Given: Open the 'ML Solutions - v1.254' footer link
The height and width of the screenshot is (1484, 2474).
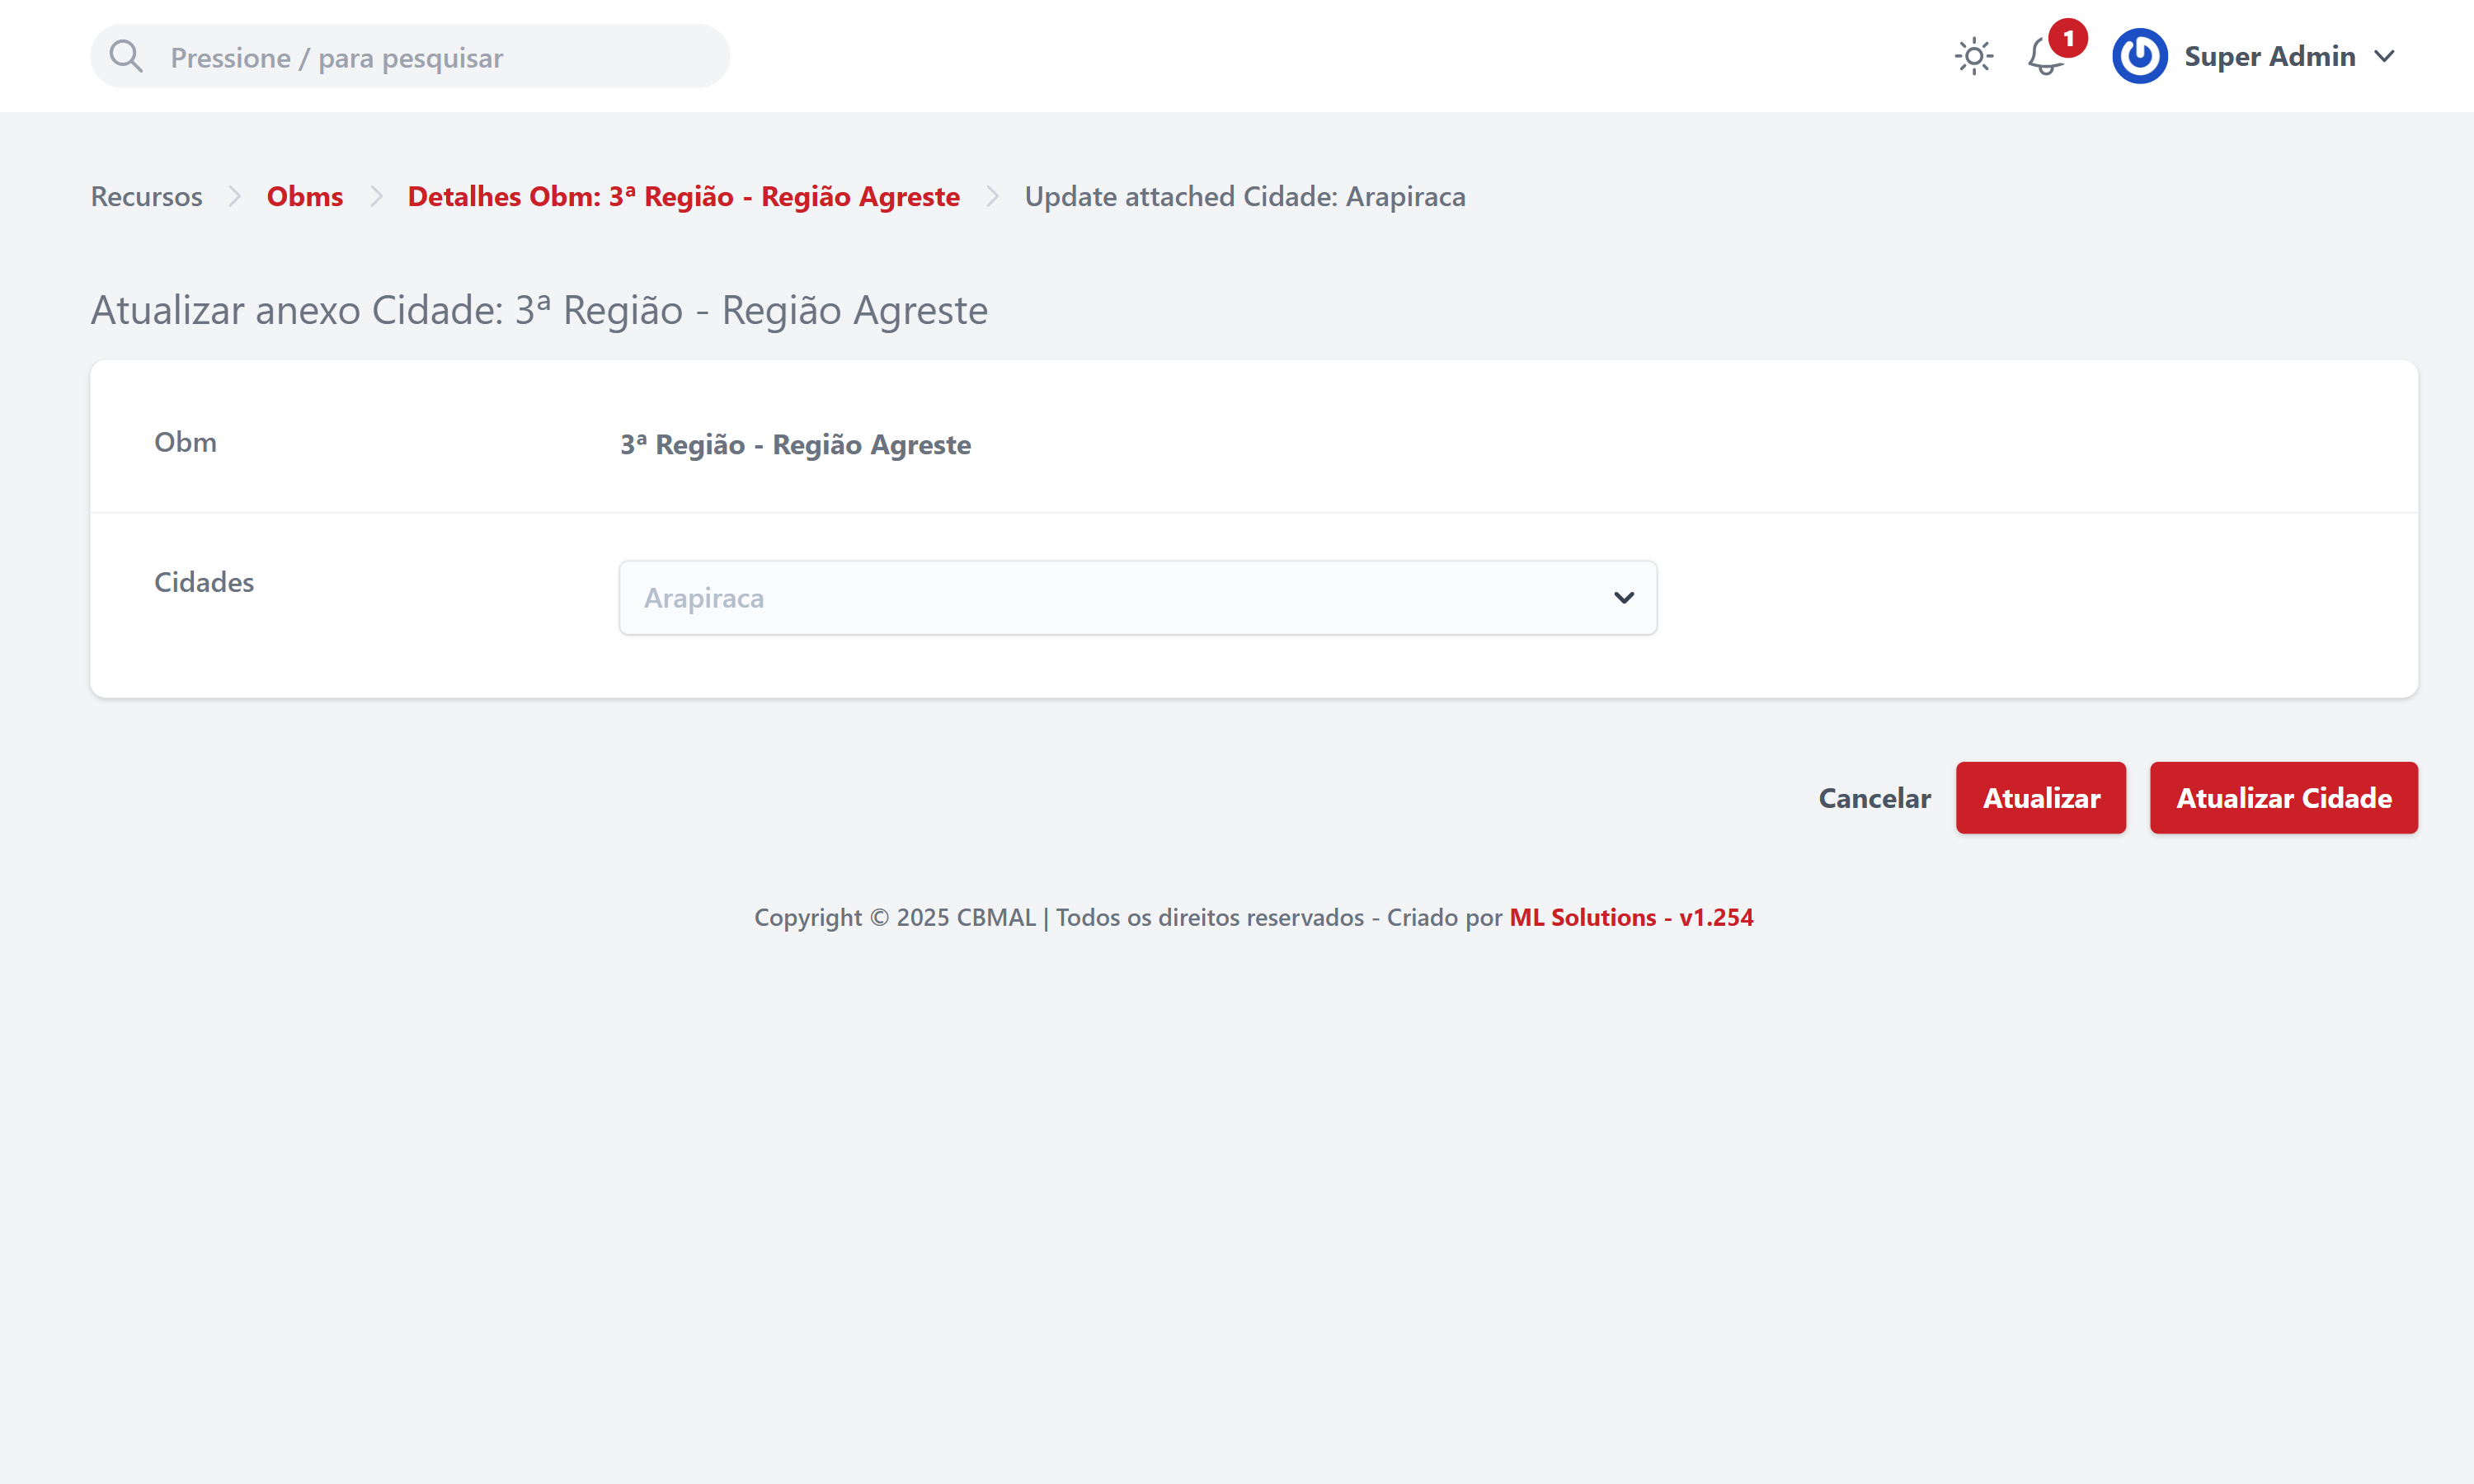Looking at the screenshot, I should click(1631, 917).
